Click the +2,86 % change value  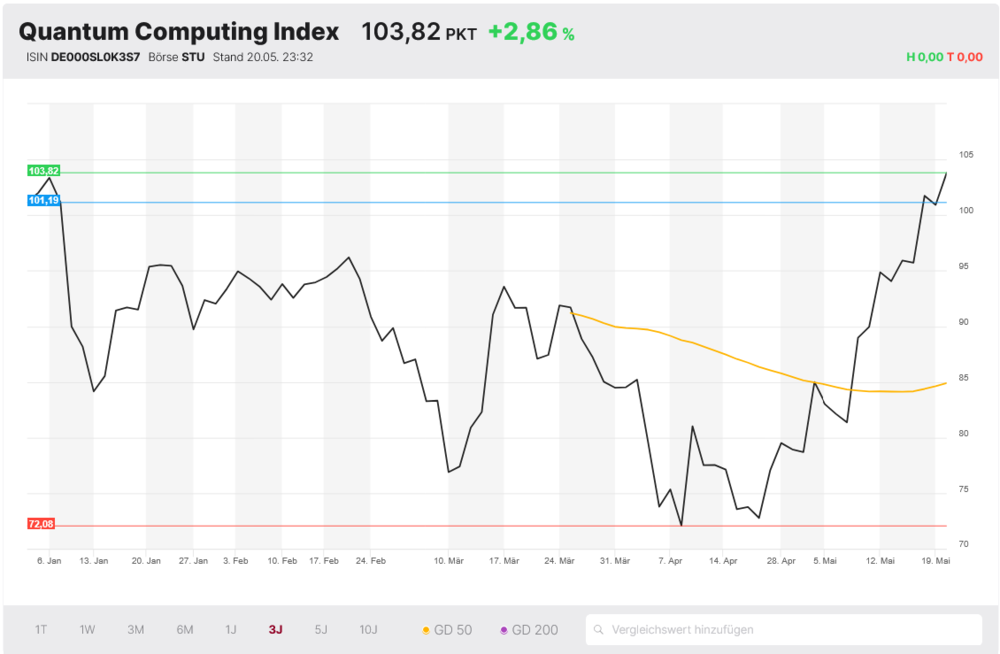[x=531, y=32]
